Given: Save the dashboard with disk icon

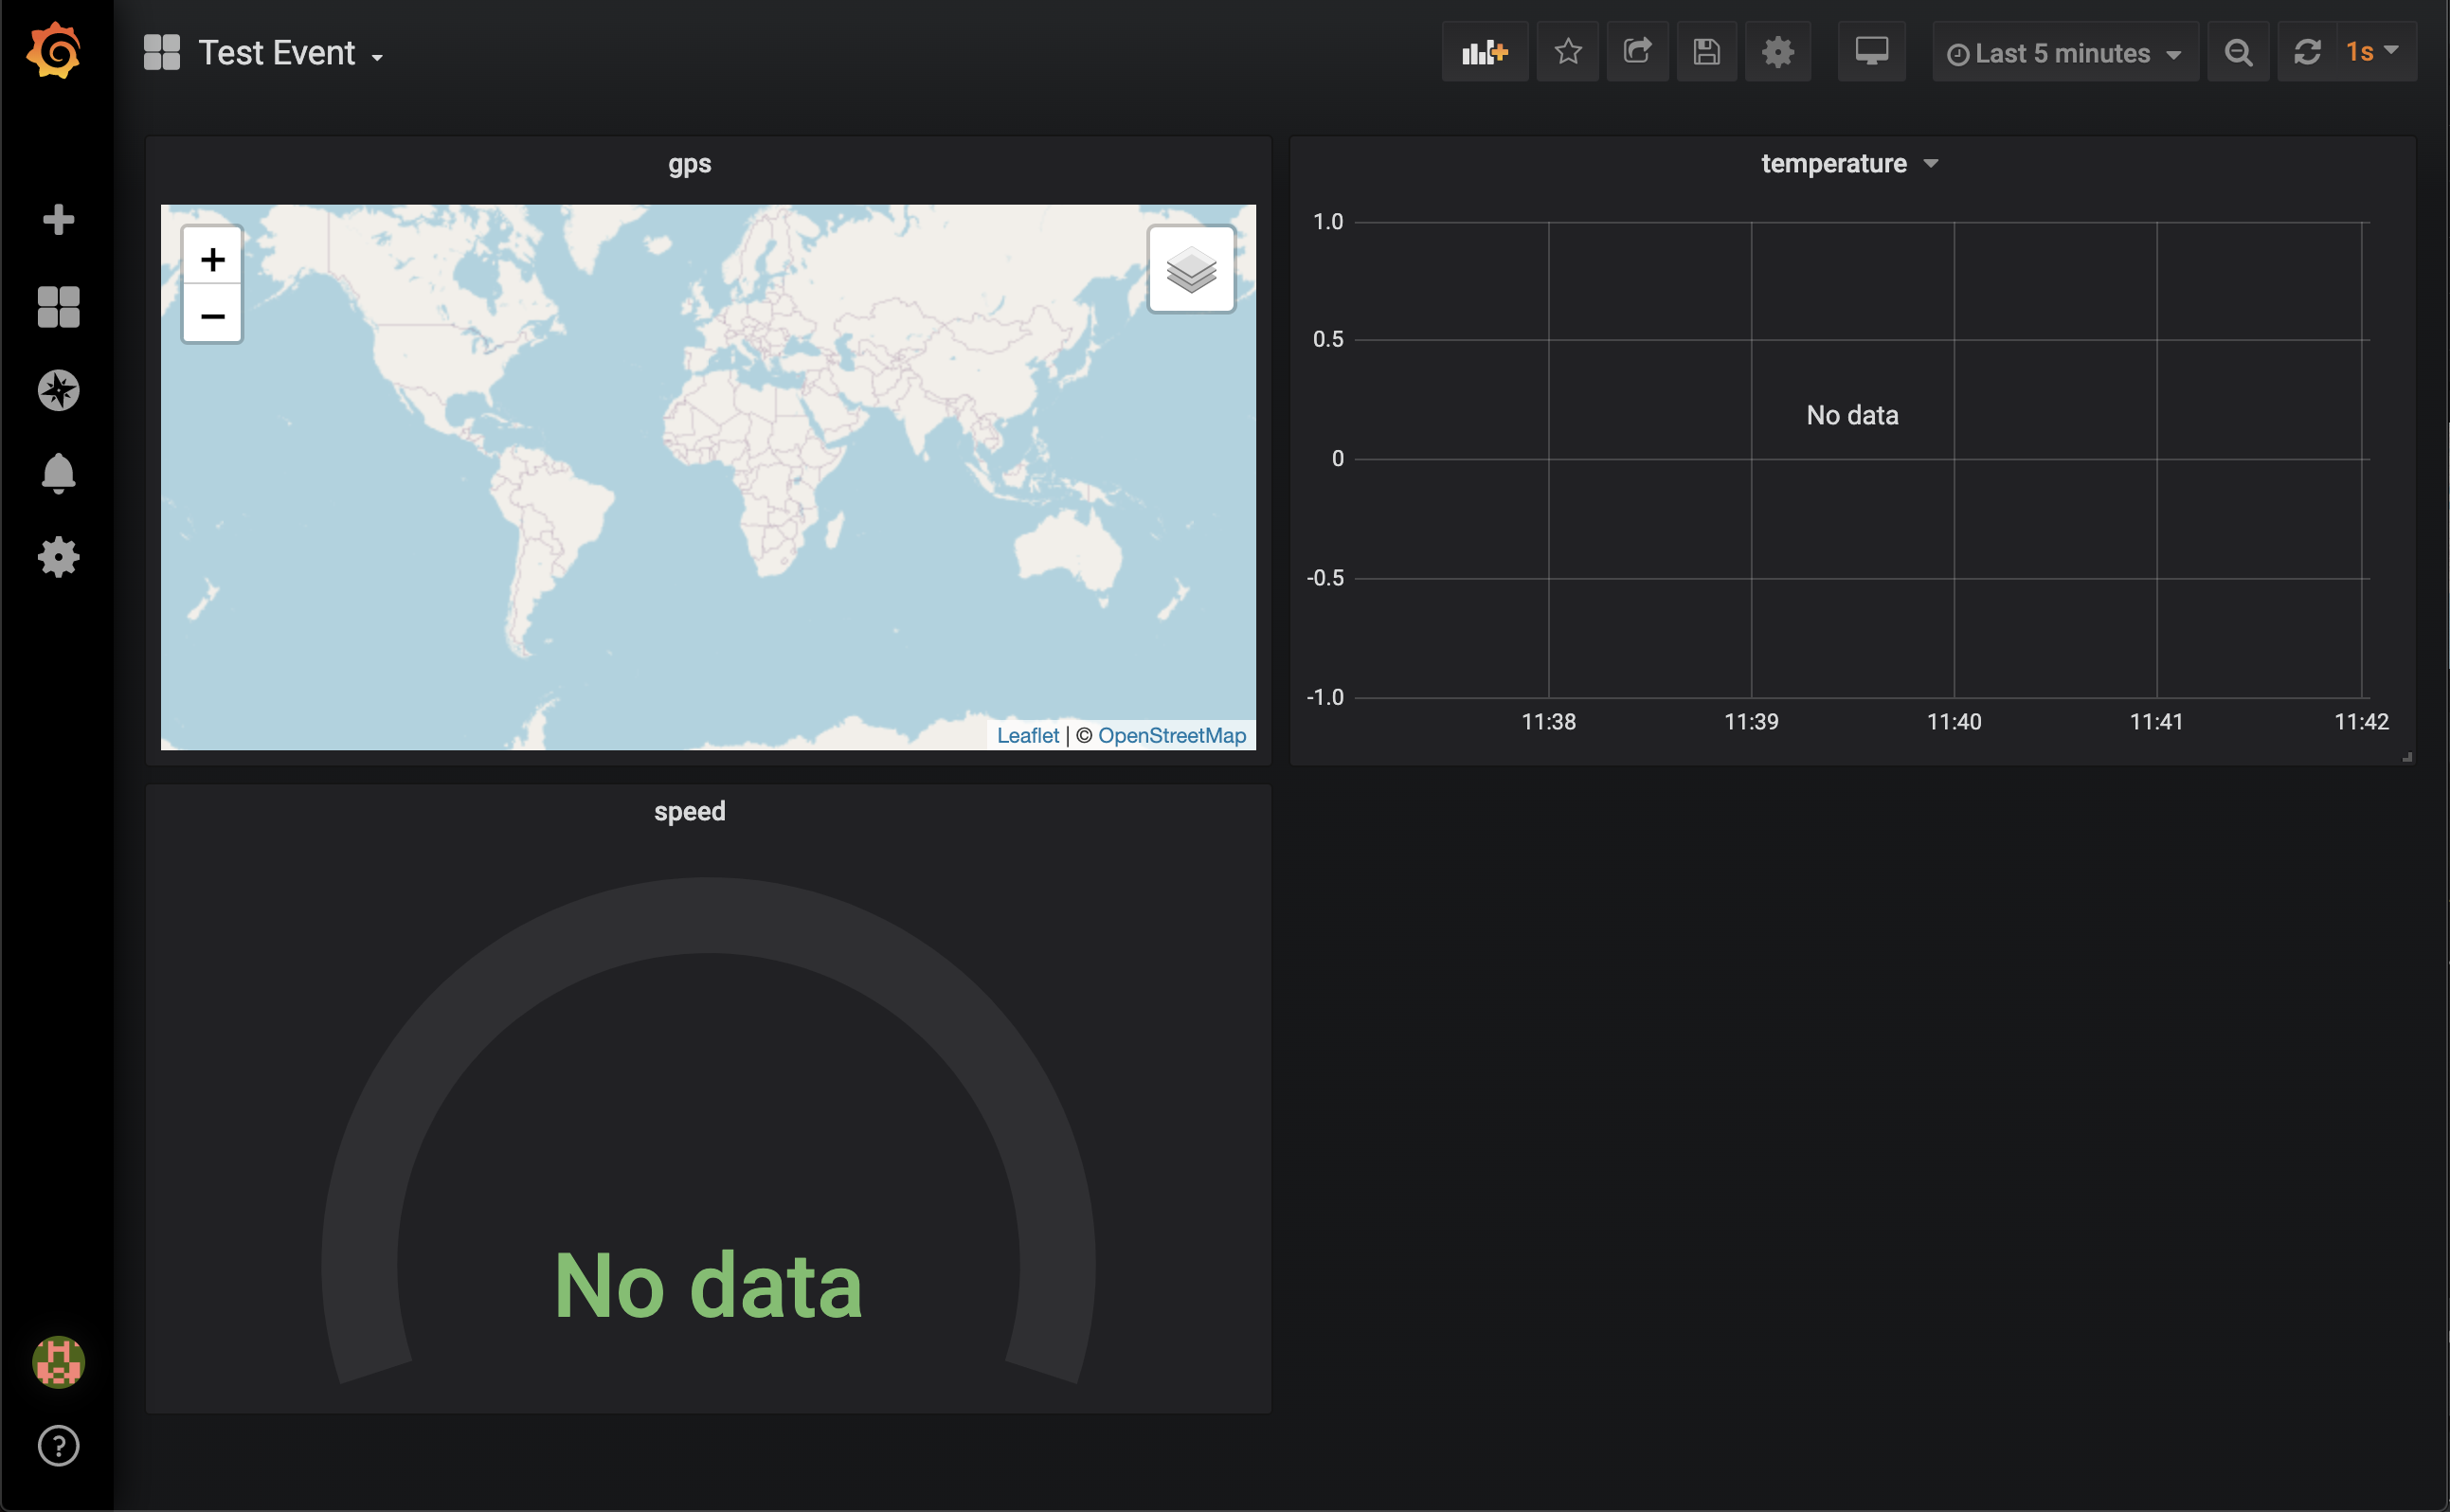Looking at the screenshot, I should (1706, 52).
